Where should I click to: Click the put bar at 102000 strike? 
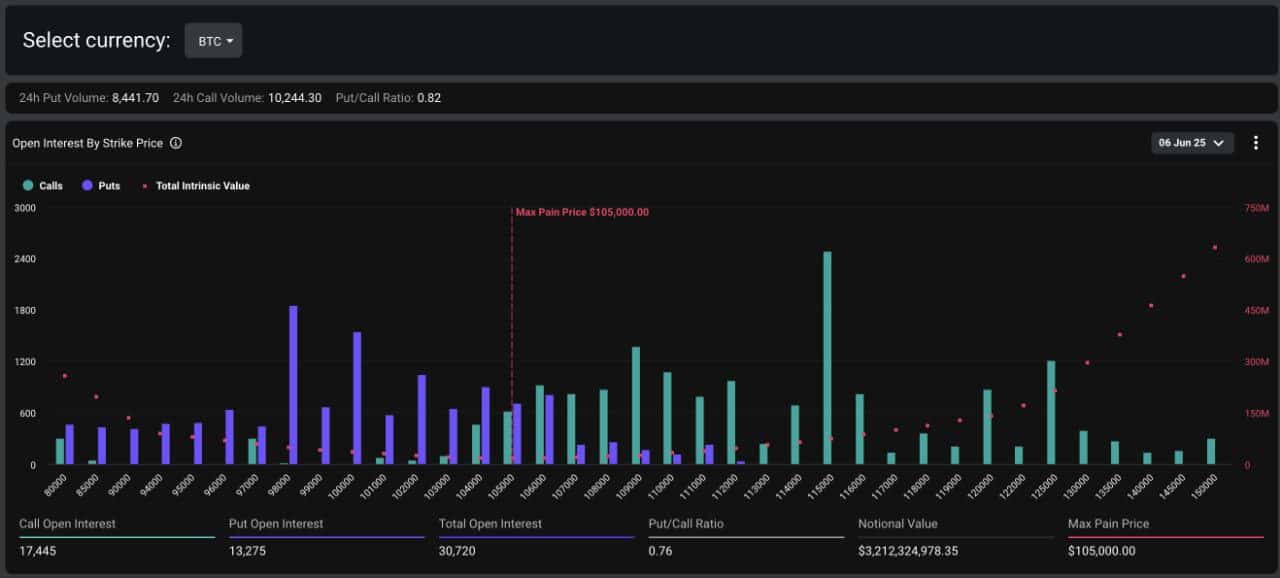[421, 420]
